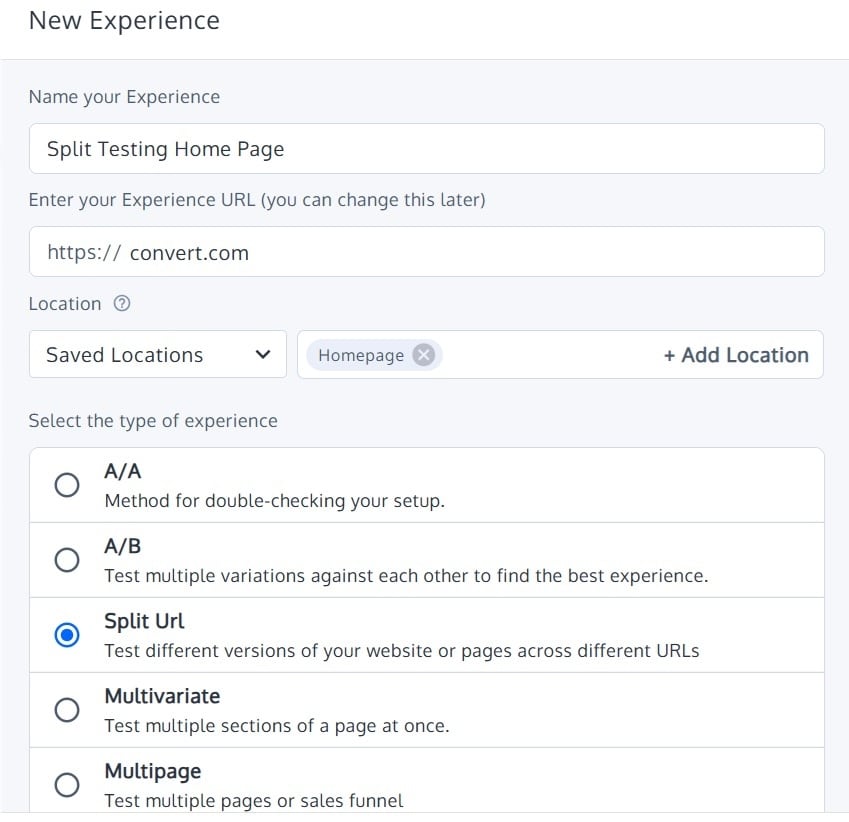Viewport: 849px width, 822px height.
Task: Click the Homepage tag label
Action: [361, 355]
